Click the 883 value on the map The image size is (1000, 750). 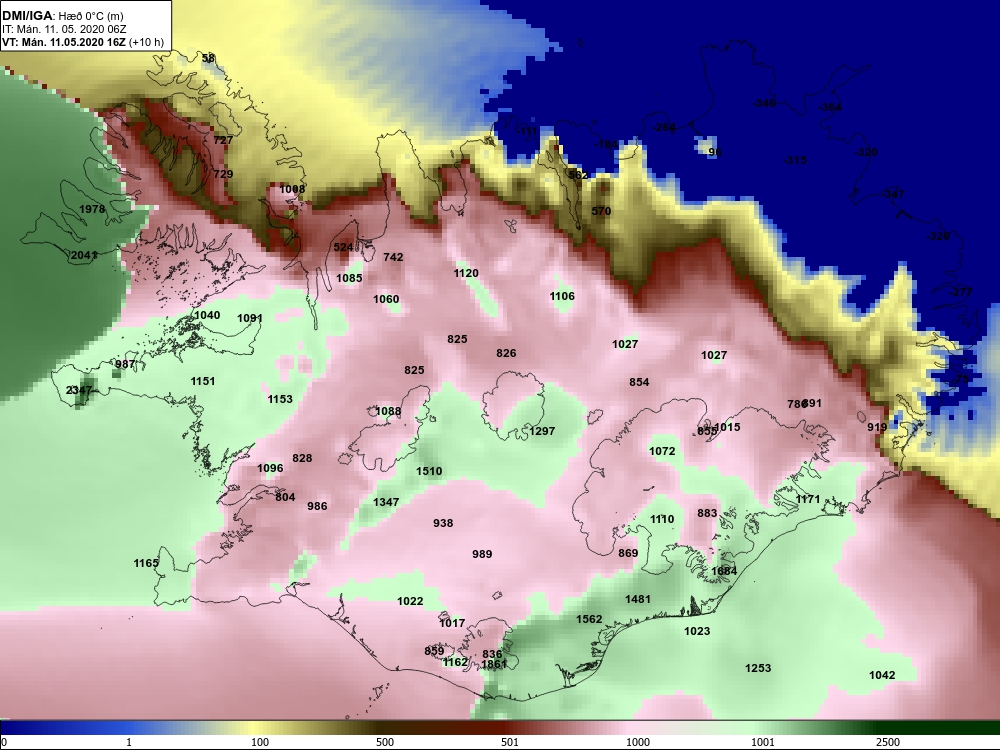pyautogui.click(x=707, y=513)
